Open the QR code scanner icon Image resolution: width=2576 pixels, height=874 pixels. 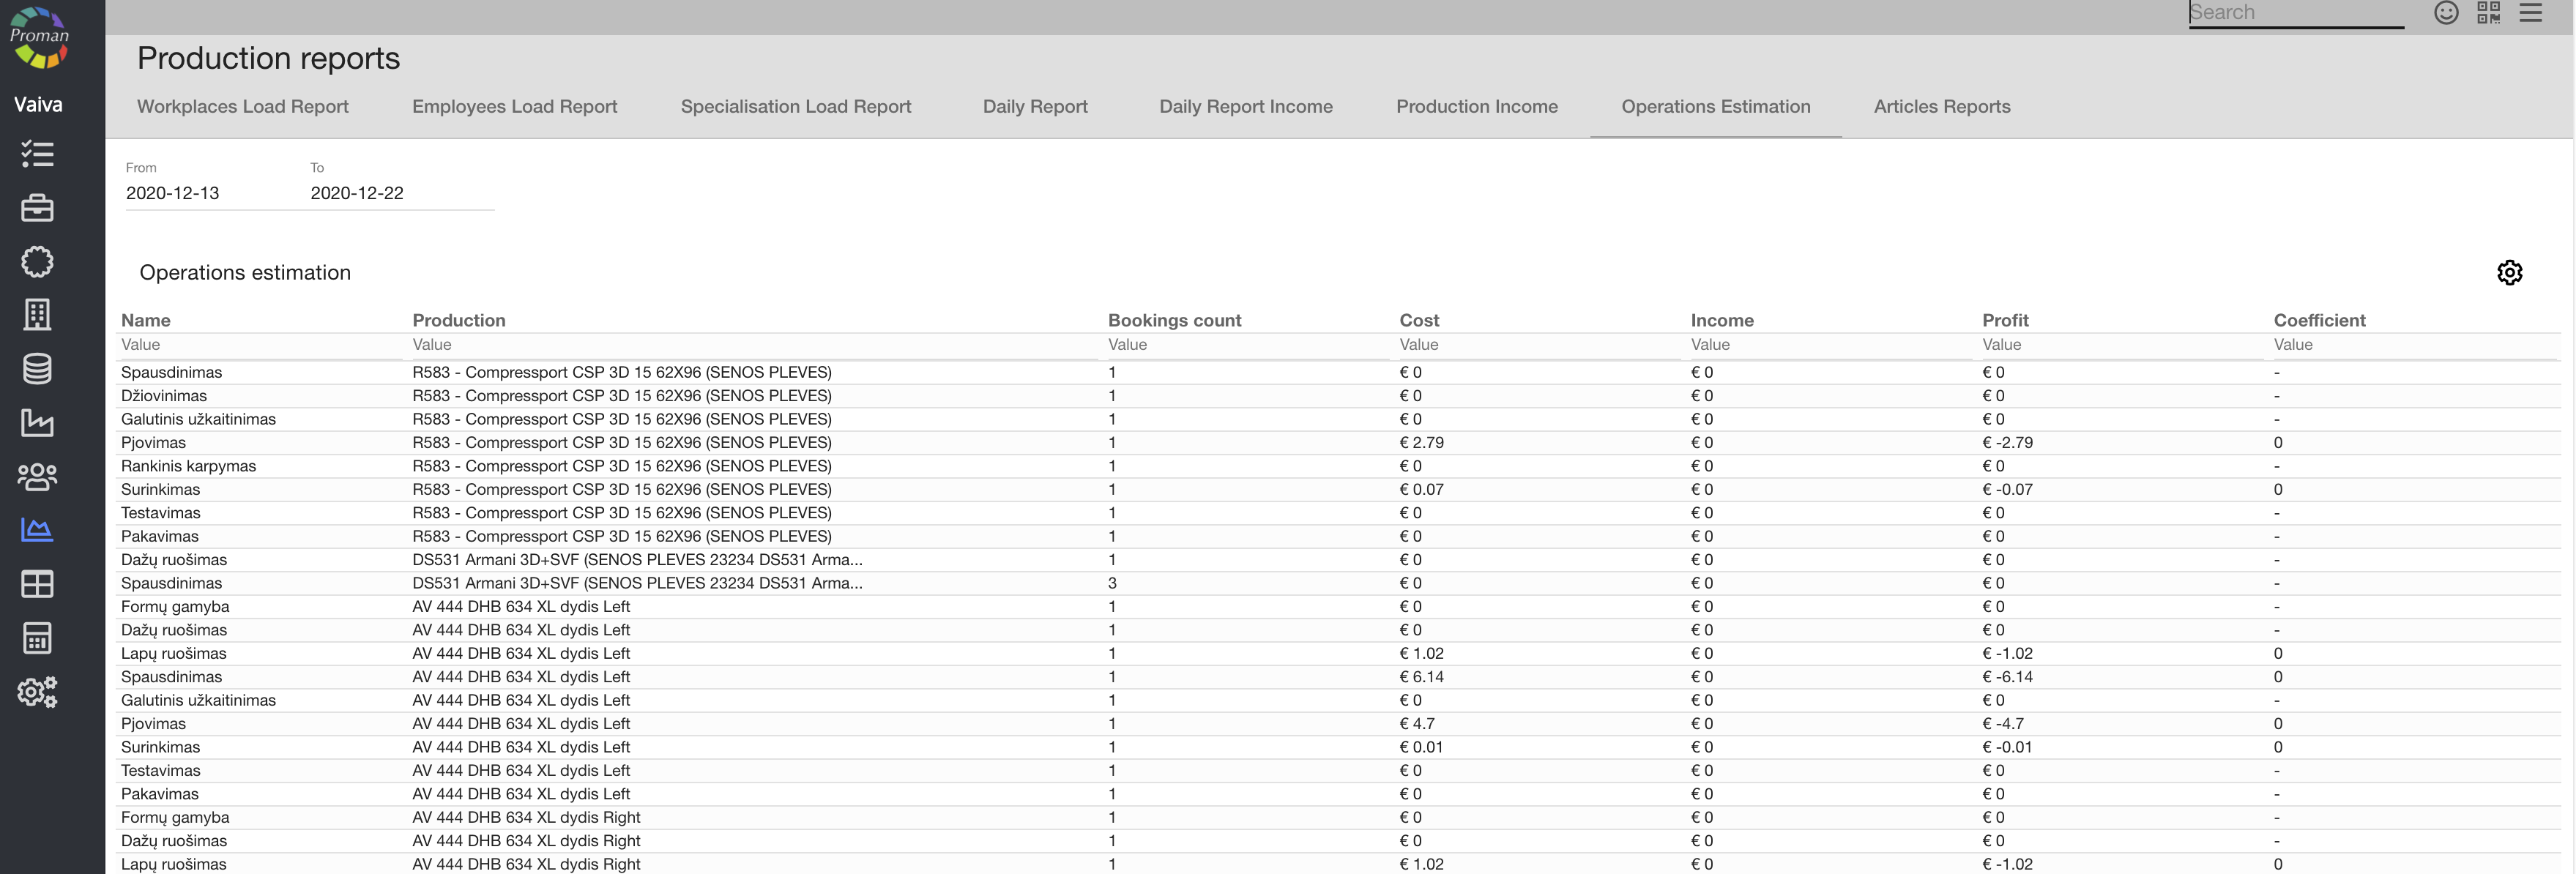pyautogui.click(x=2487, y=13)
